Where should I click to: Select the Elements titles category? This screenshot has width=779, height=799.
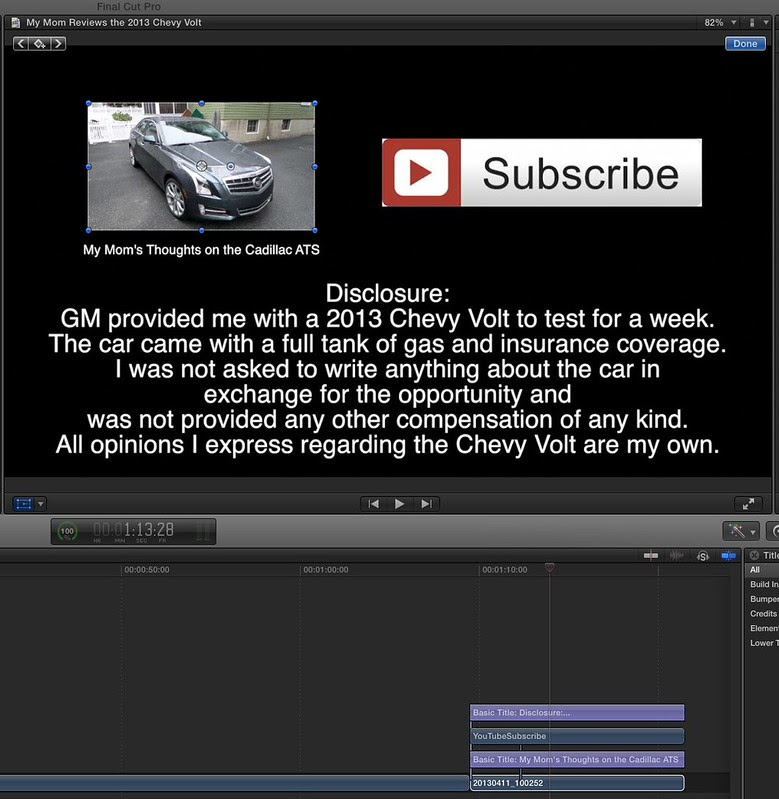click(x=763, y=628)
